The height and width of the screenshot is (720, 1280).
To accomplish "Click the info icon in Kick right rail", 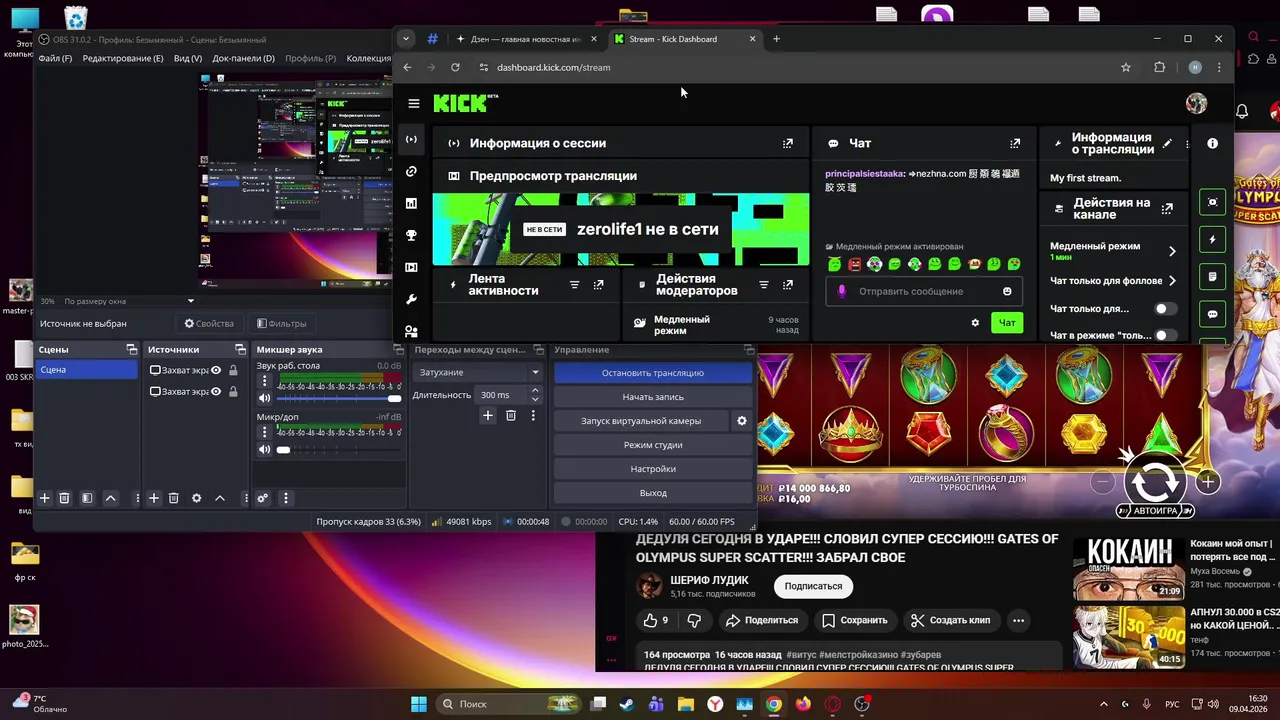I will tap(1212, 143).
